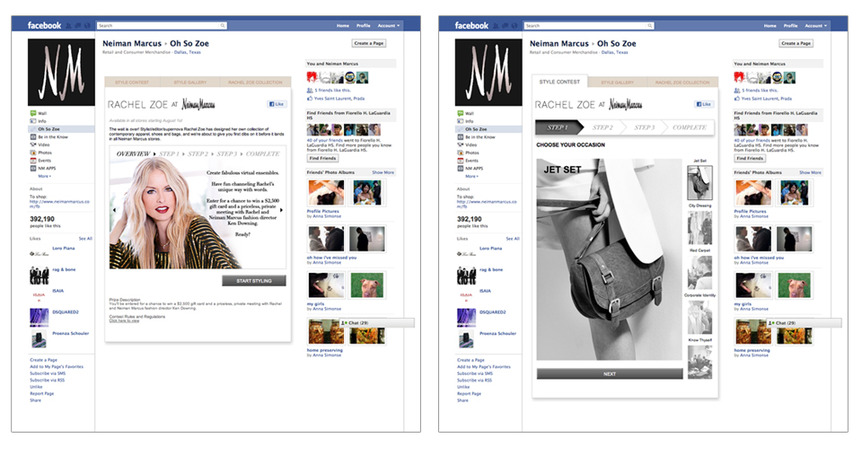The width and height of the screenshot is (862, 464).
Task: Open Chat (29) bar on left Overview page
Action: 377,323
